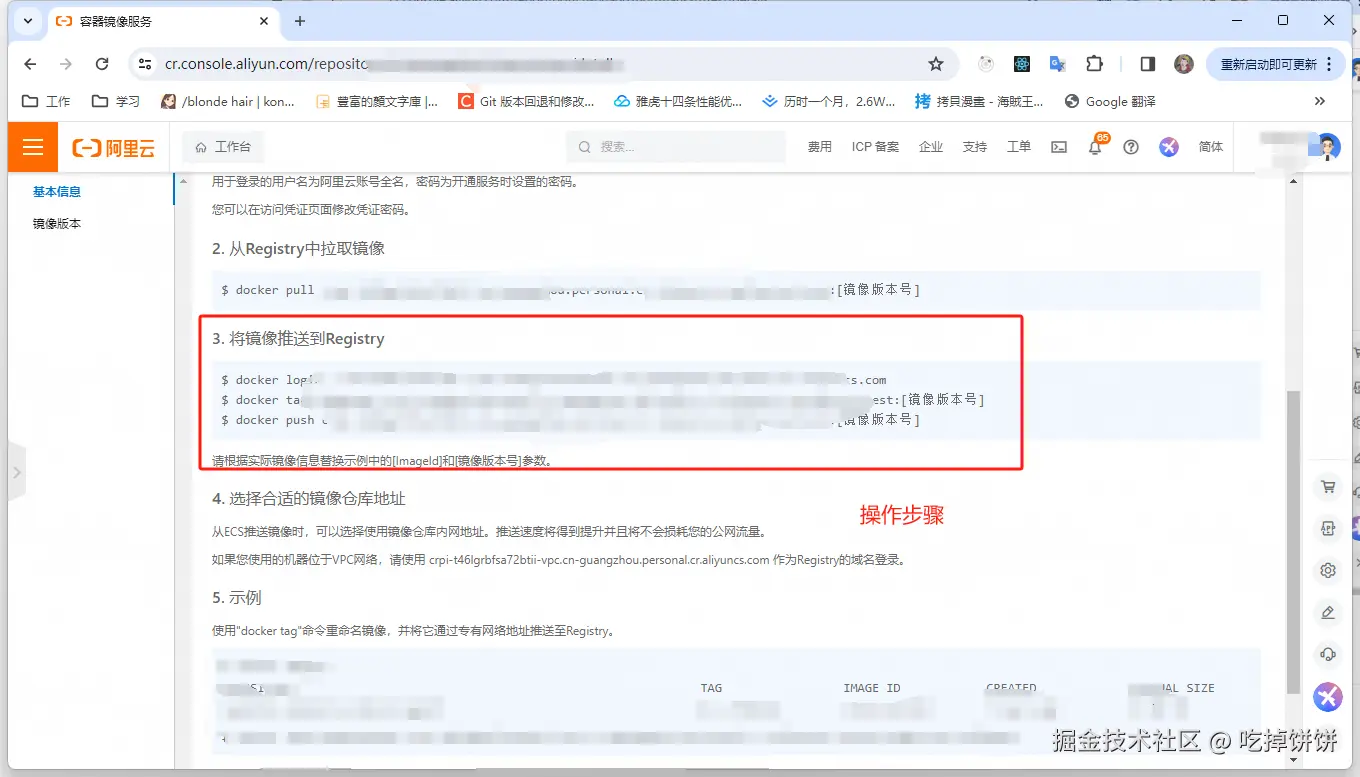The height and width of the screenshot is (777, 1360).
Task: Open the Aliyun hamburger navigation menu
Action: 33,147
